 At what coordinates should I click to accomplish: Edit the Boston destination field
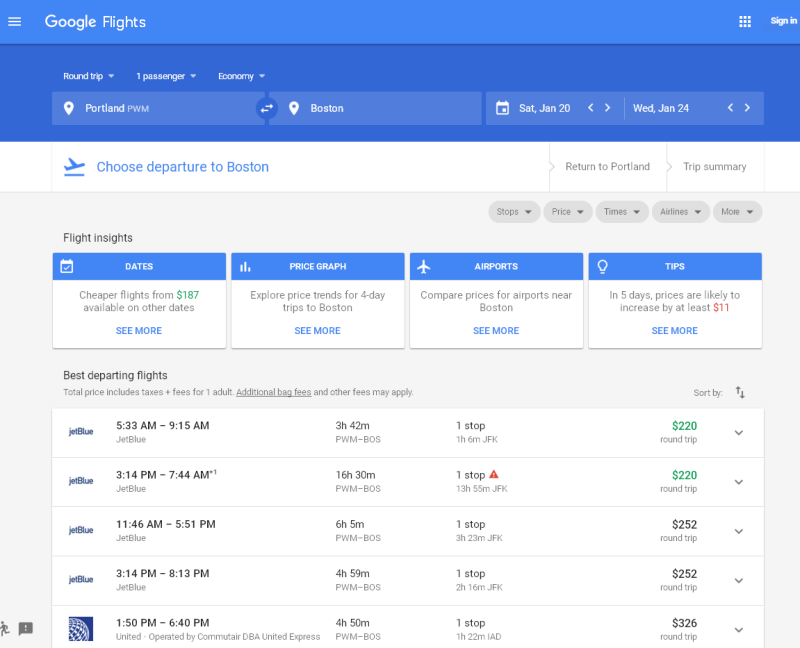click(376, 108)
